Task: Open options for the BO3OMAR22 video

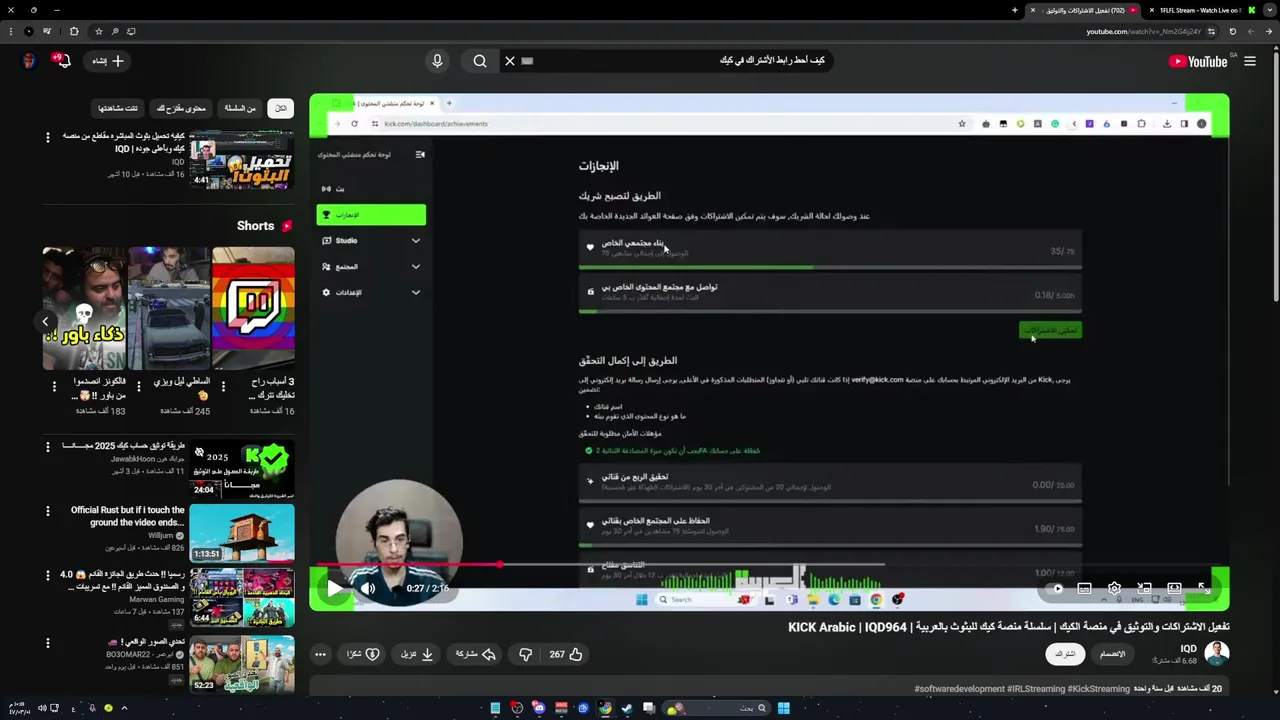Action: (x=48, y=643)
